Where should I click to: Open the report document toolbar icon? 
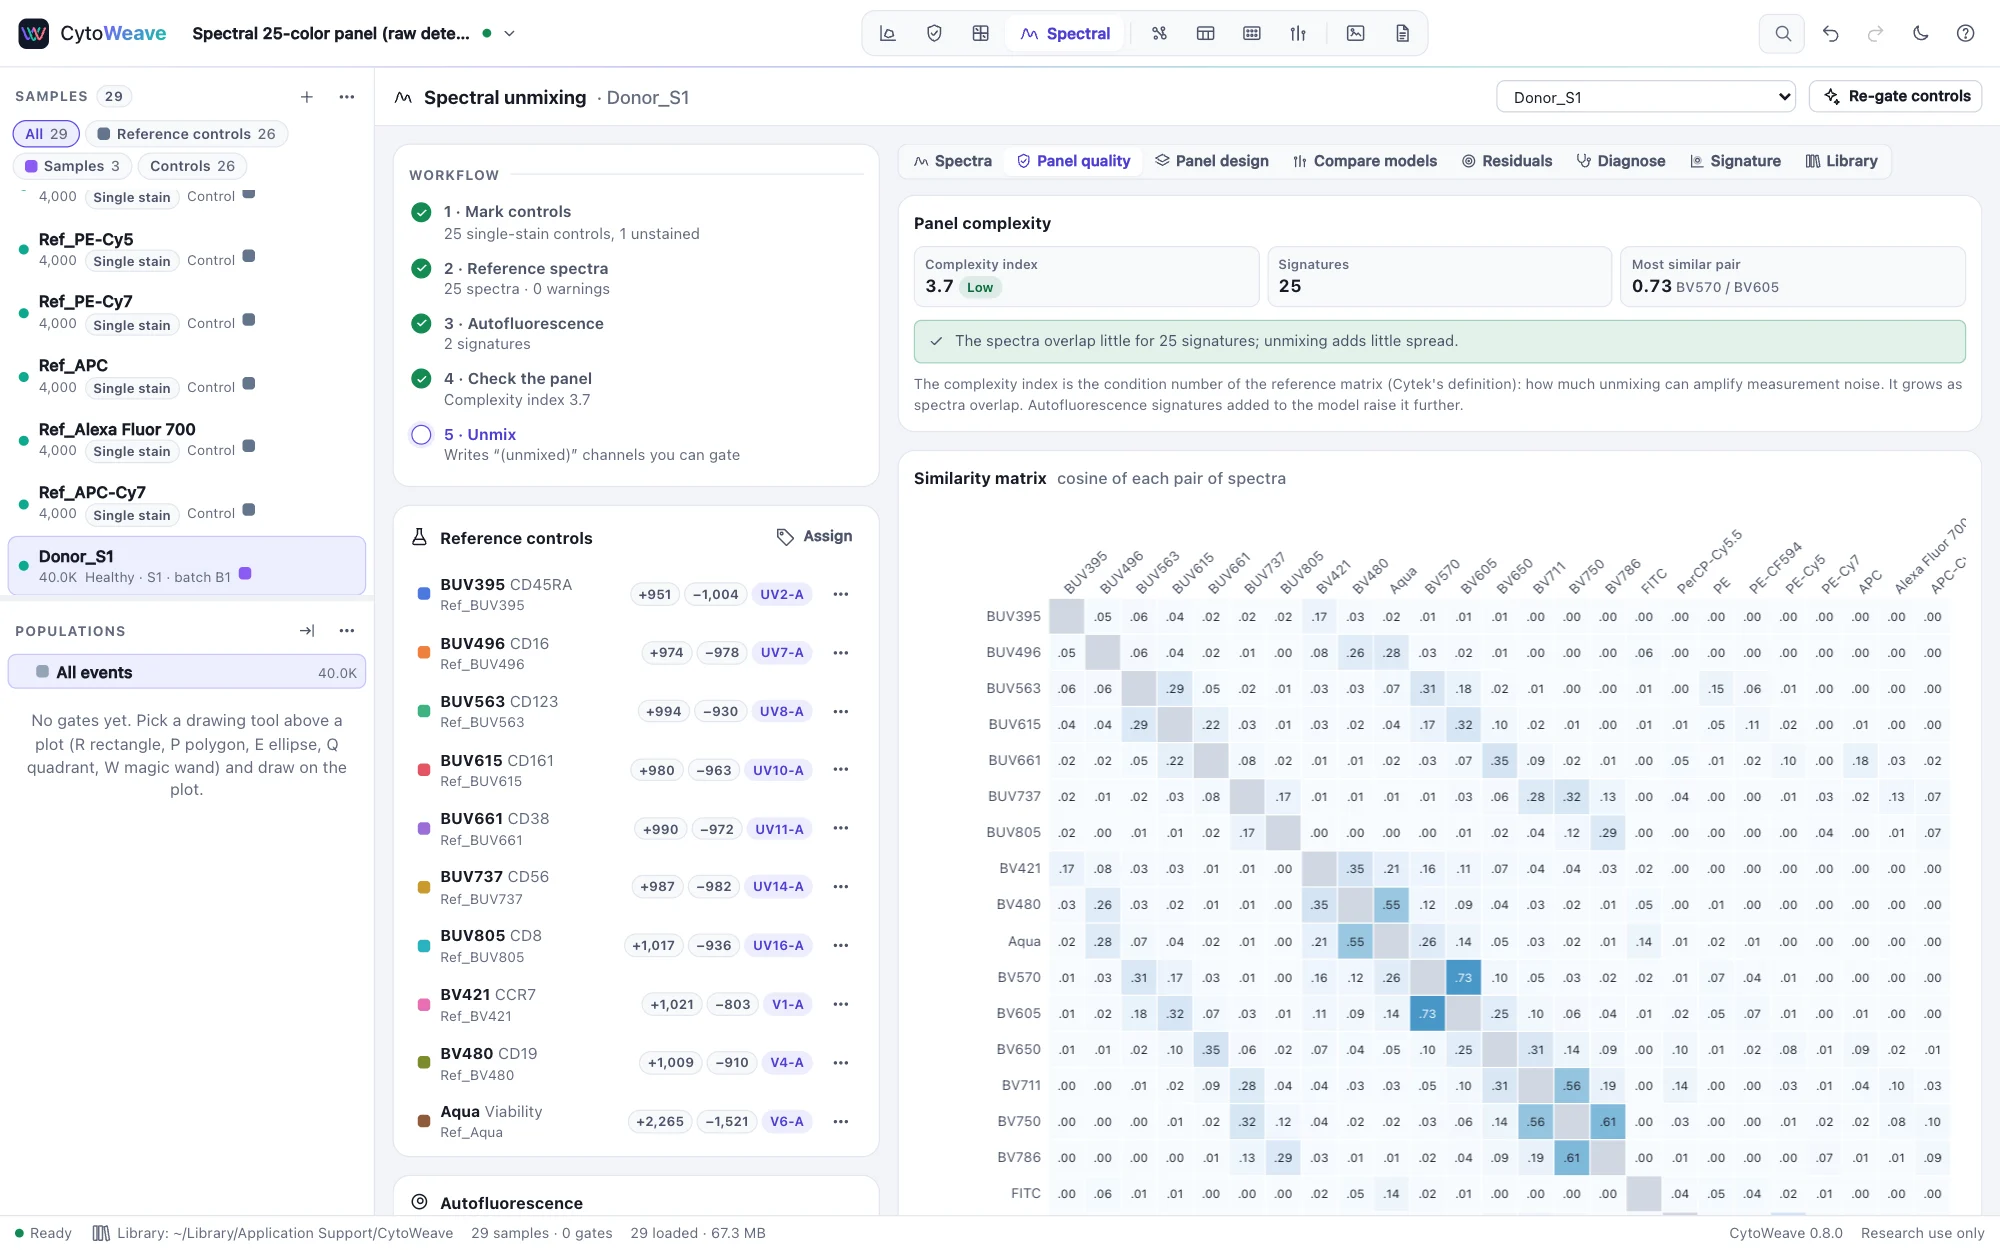1403,33
